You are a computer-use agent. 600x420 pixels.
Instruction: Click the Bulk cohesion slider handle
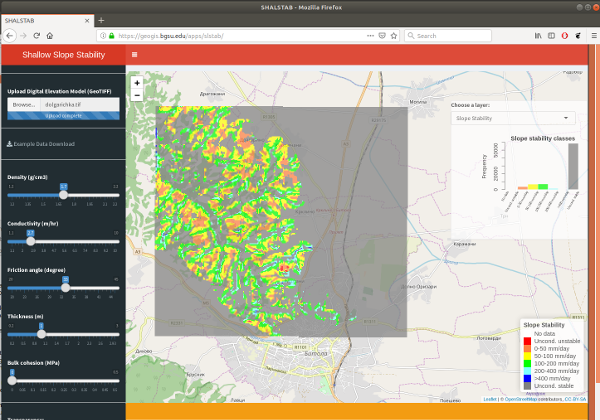[x=11, y=380]
